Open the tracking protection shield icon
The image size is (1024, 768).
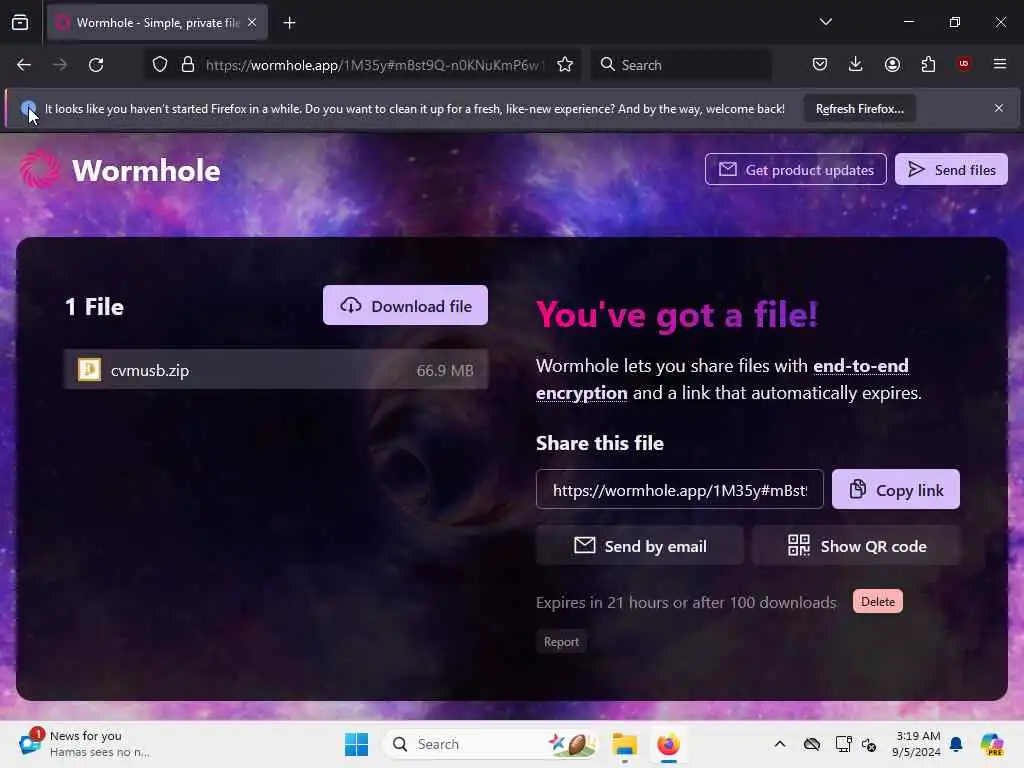160,65
